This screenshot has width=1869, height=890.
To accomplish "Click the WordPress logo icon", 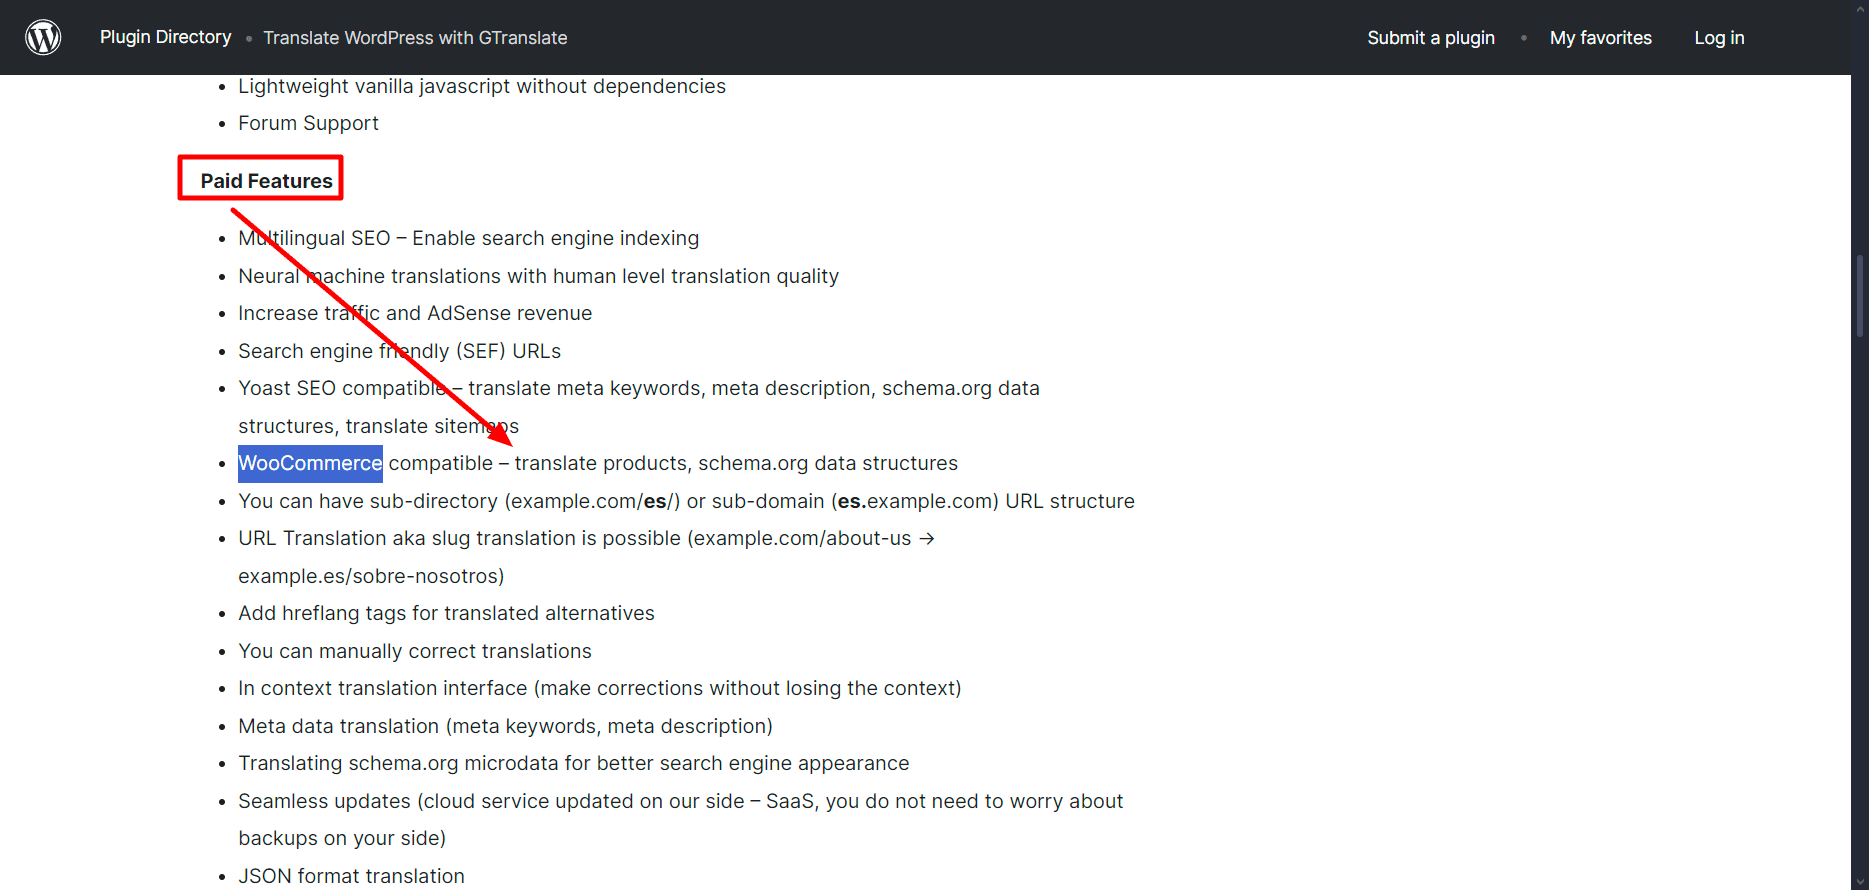I will click(43, 37).
